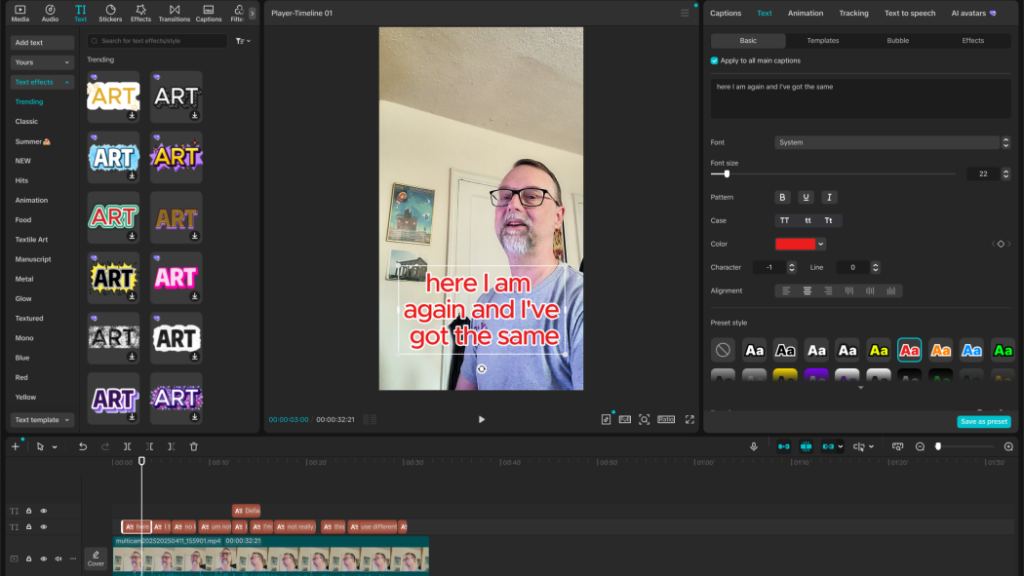This screenshot has height=576, width=1024.
Task: Open the player menu hamburger icon
Action: tap(684, 13)
